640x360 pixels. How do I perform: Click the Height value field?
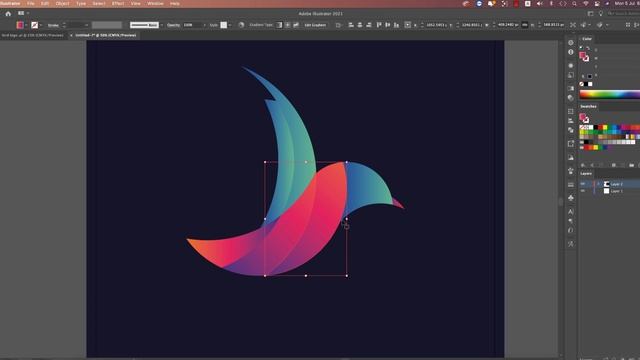click(553, 25)
